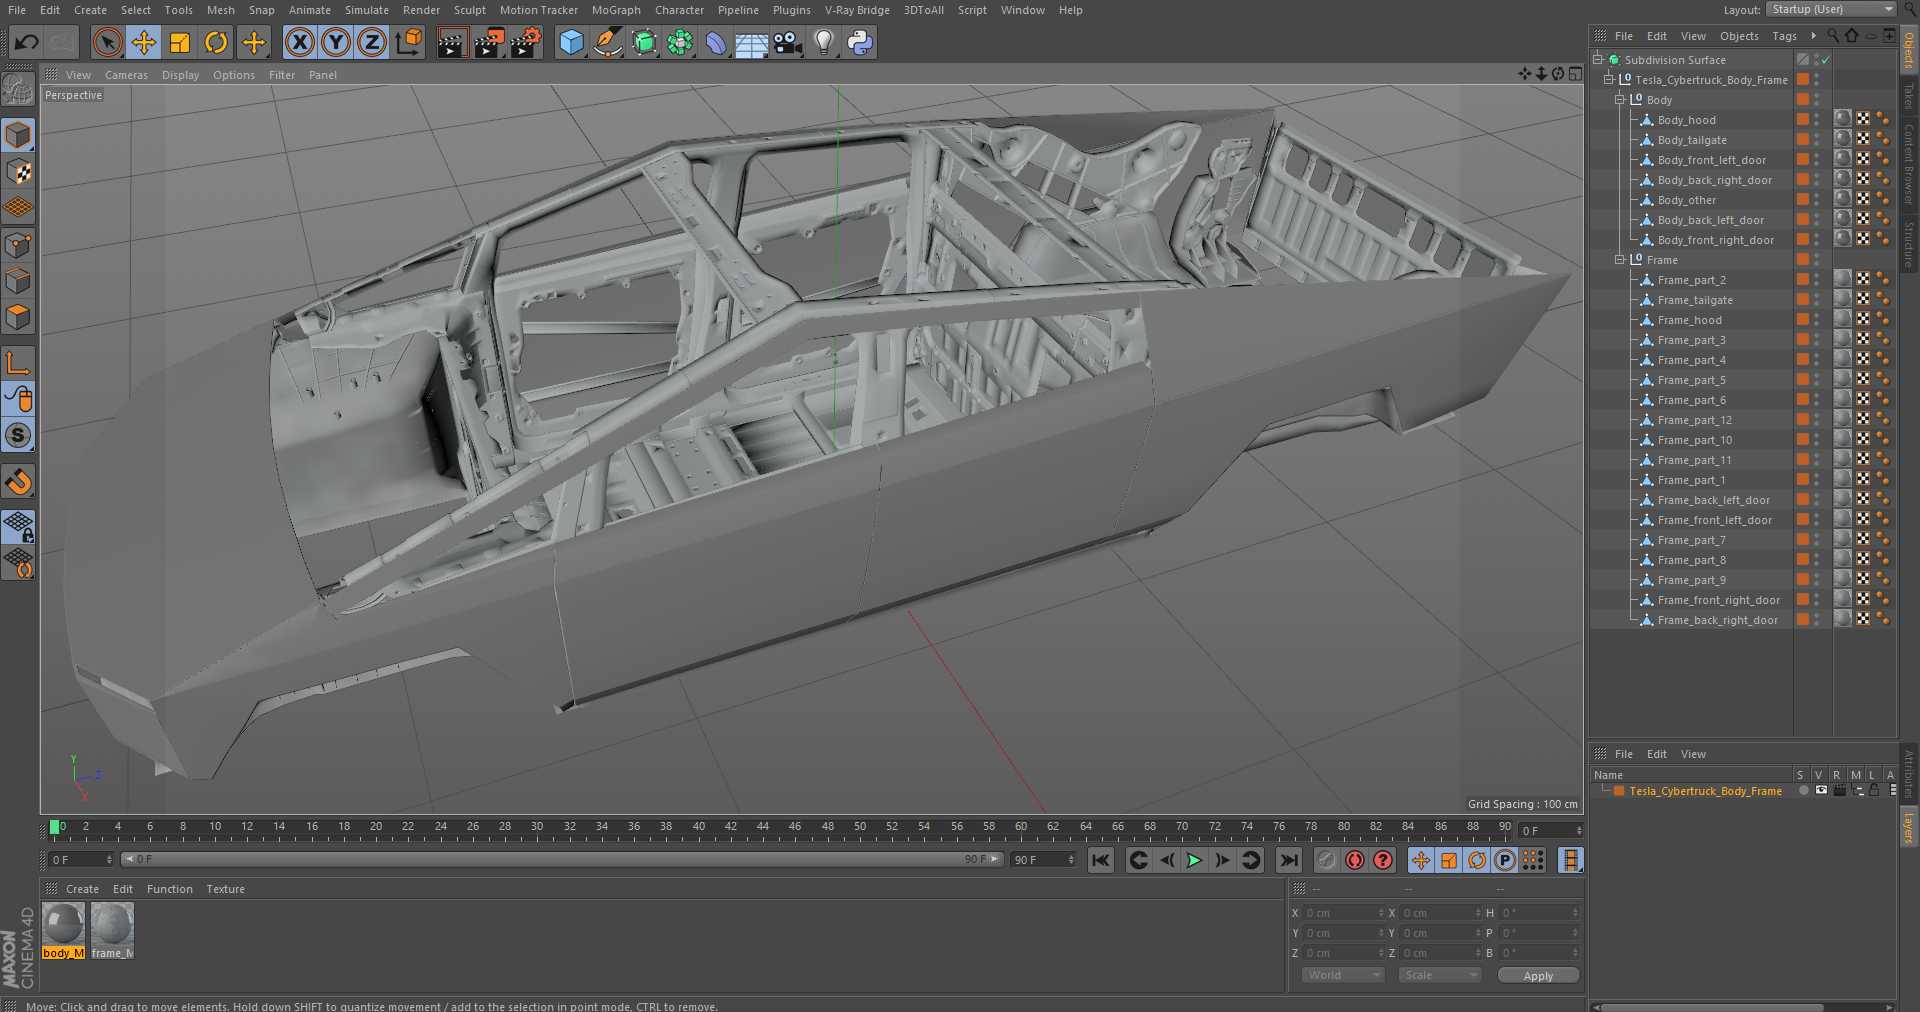Add a Camera object
The height and width of the screenshot is (1012, 1920).
coord(788,42)
